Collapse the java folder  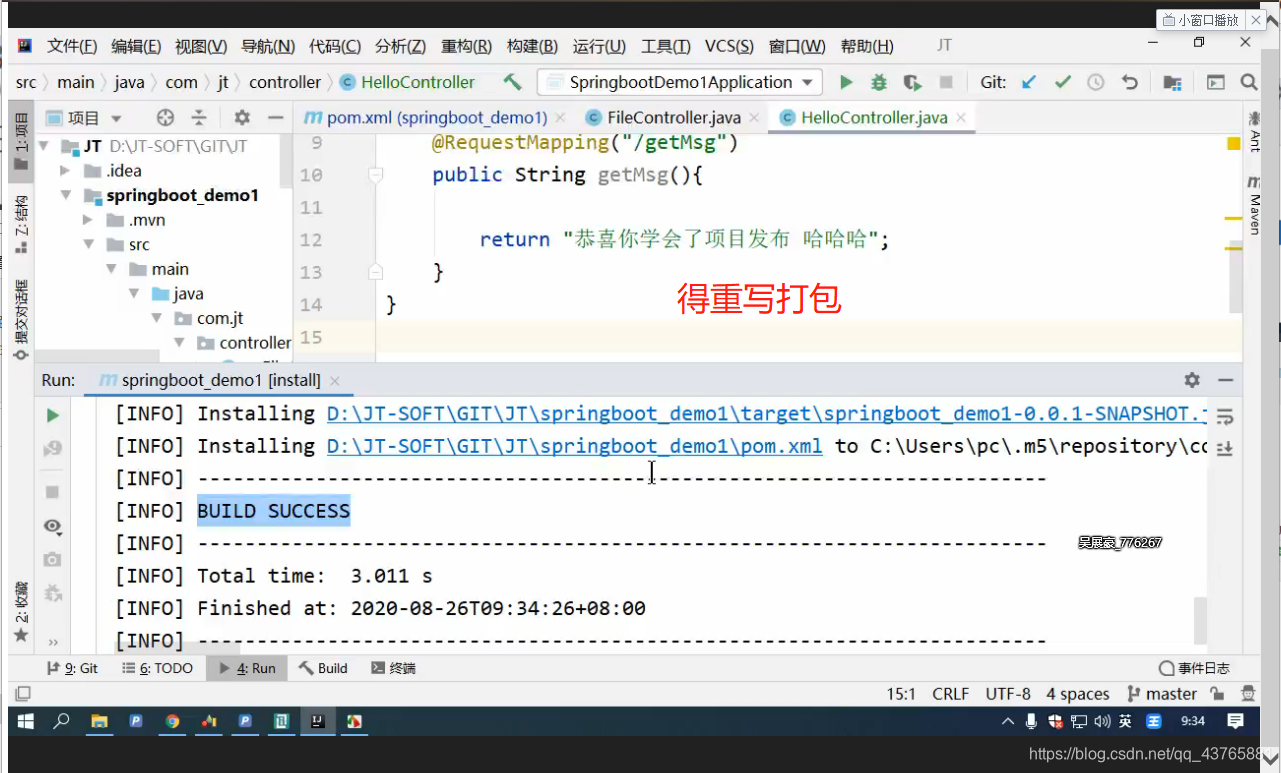[133, 293]
